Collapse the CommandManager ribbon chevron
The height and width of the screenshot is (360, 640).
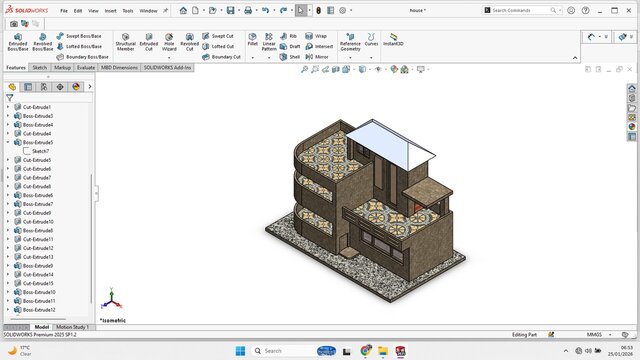[575, 58]
